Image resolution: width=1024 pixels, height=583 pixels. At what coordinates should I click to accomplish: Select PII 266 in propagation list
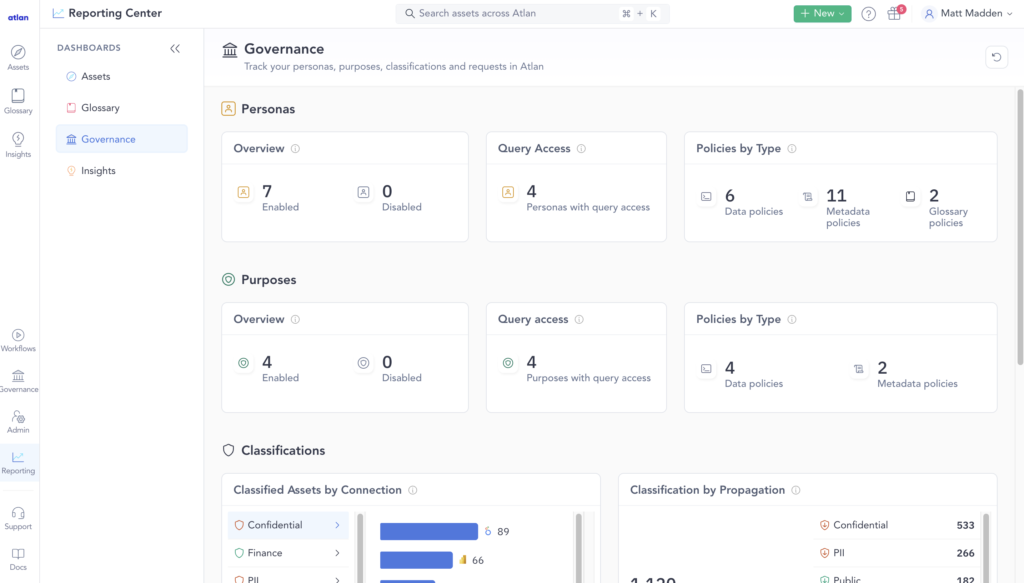click(897, 553)
